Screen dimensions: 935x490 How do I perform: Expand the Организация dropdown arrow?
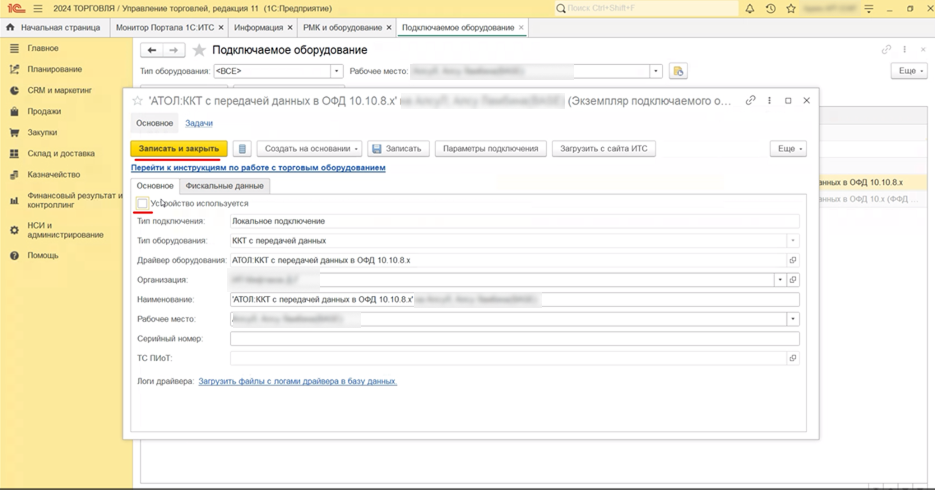point(780,280)
